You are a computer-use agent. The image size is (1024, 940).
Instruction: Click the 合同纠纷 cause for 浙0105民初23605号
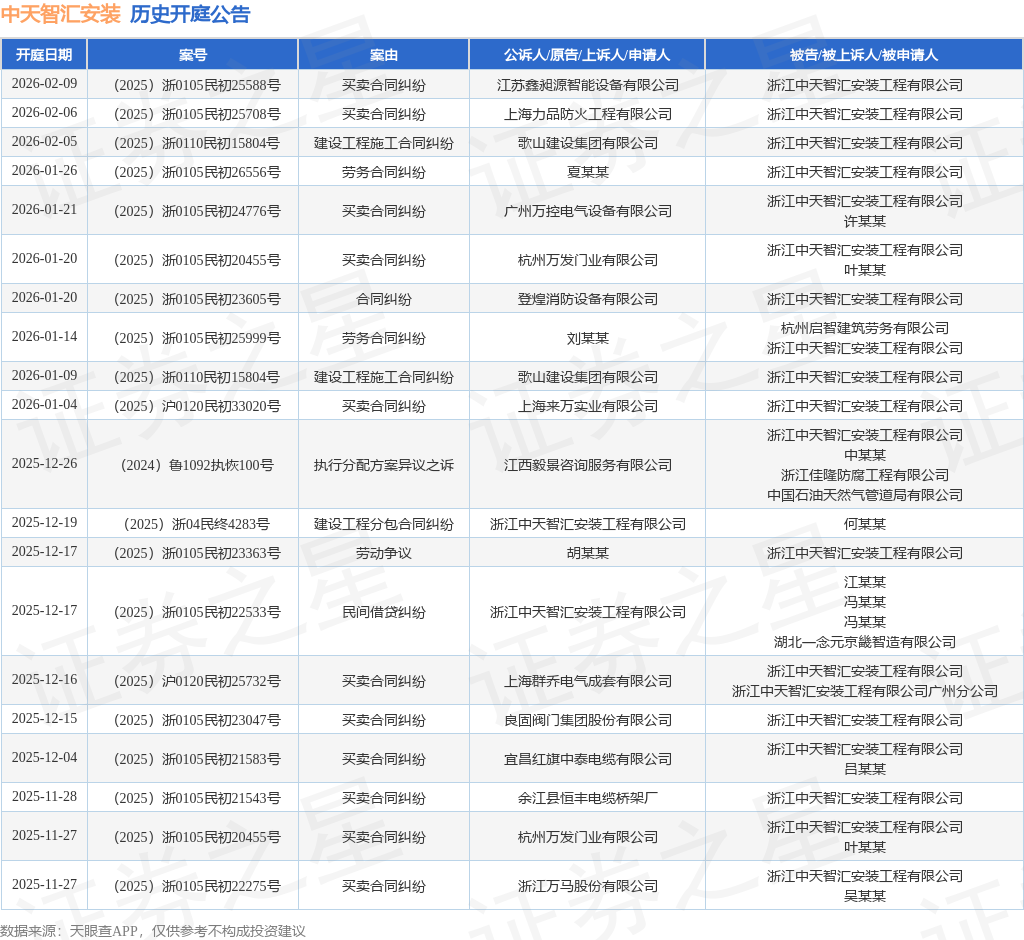click(x=383, y=299)
